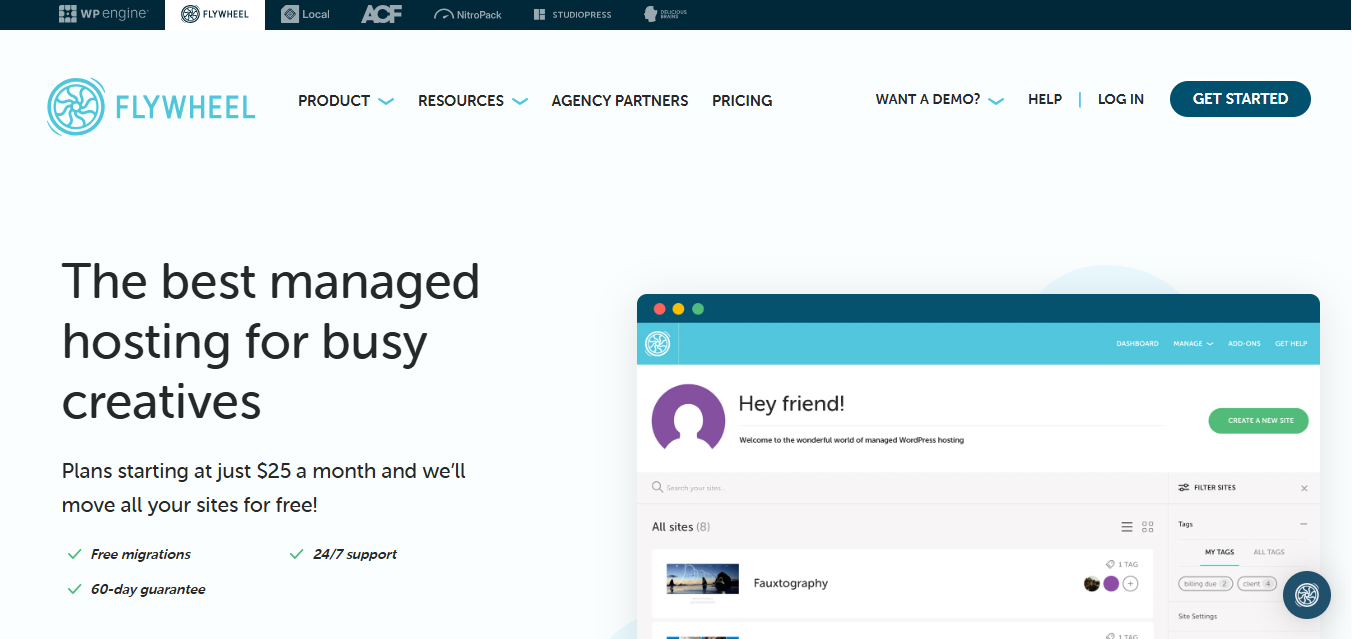Select the My Tags tab
Viewport: 1352px width, 639px height.
pyautogui.click(x=1219, y=552)
